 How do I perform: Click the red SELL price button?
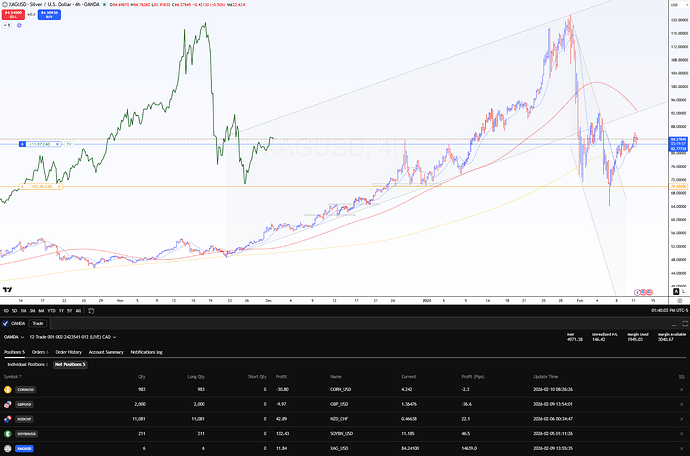coord(13,15)
